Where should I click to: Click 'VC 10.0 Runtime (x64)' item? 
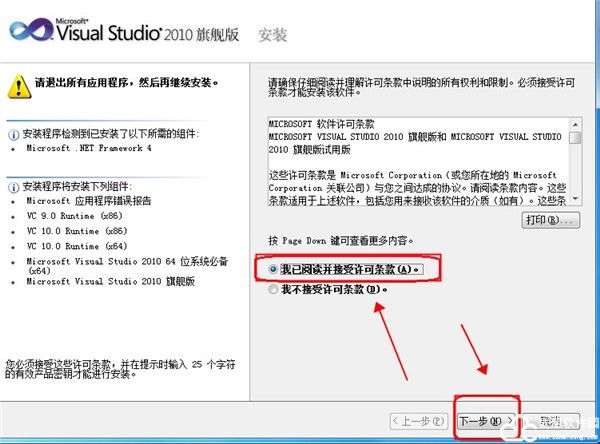77,246
